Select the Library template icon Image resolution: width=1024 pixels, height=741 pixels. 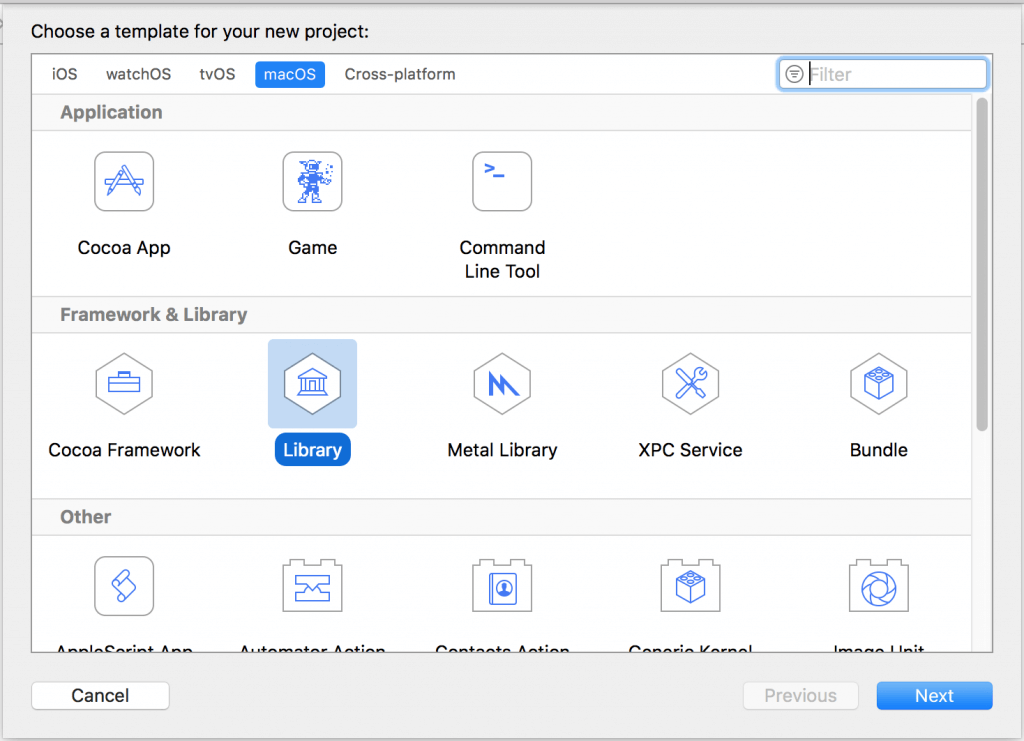tap(312, 383)
